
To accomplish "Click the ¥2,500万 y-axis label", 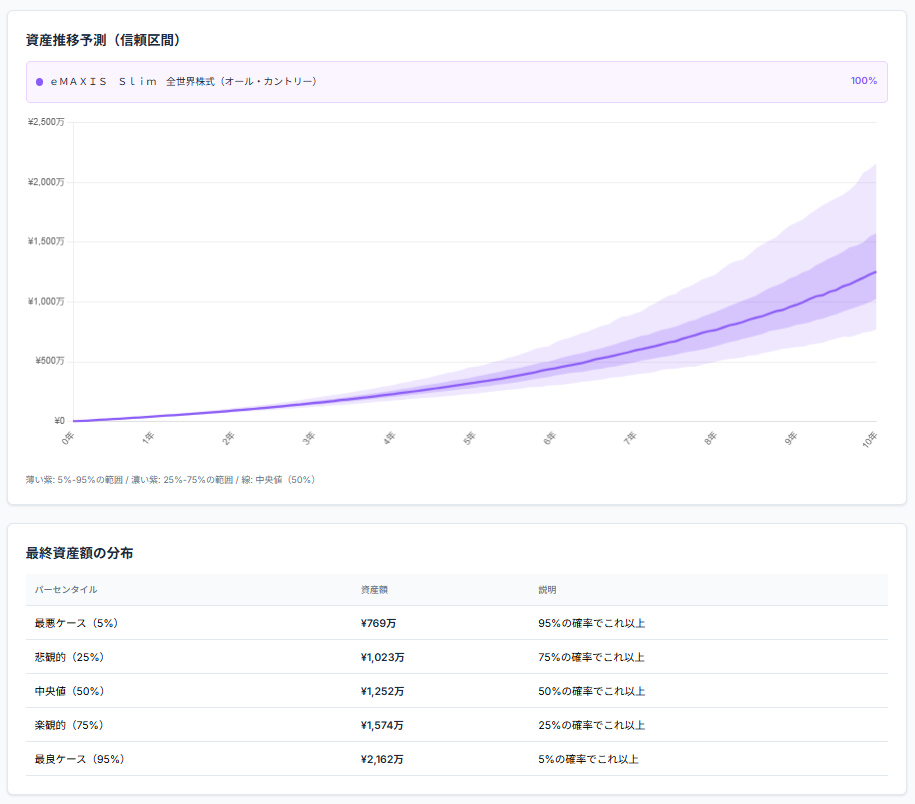I will point(46,122).
